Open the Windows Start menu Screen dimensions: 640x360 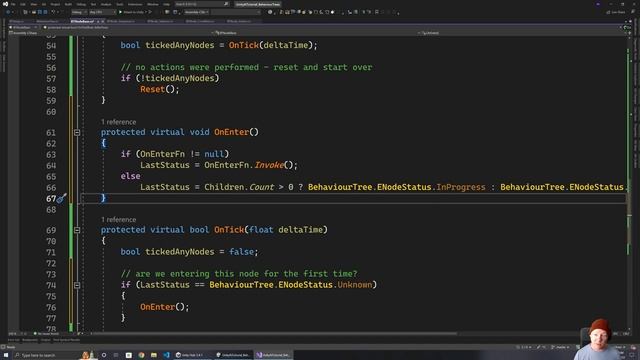pos(6,355)
